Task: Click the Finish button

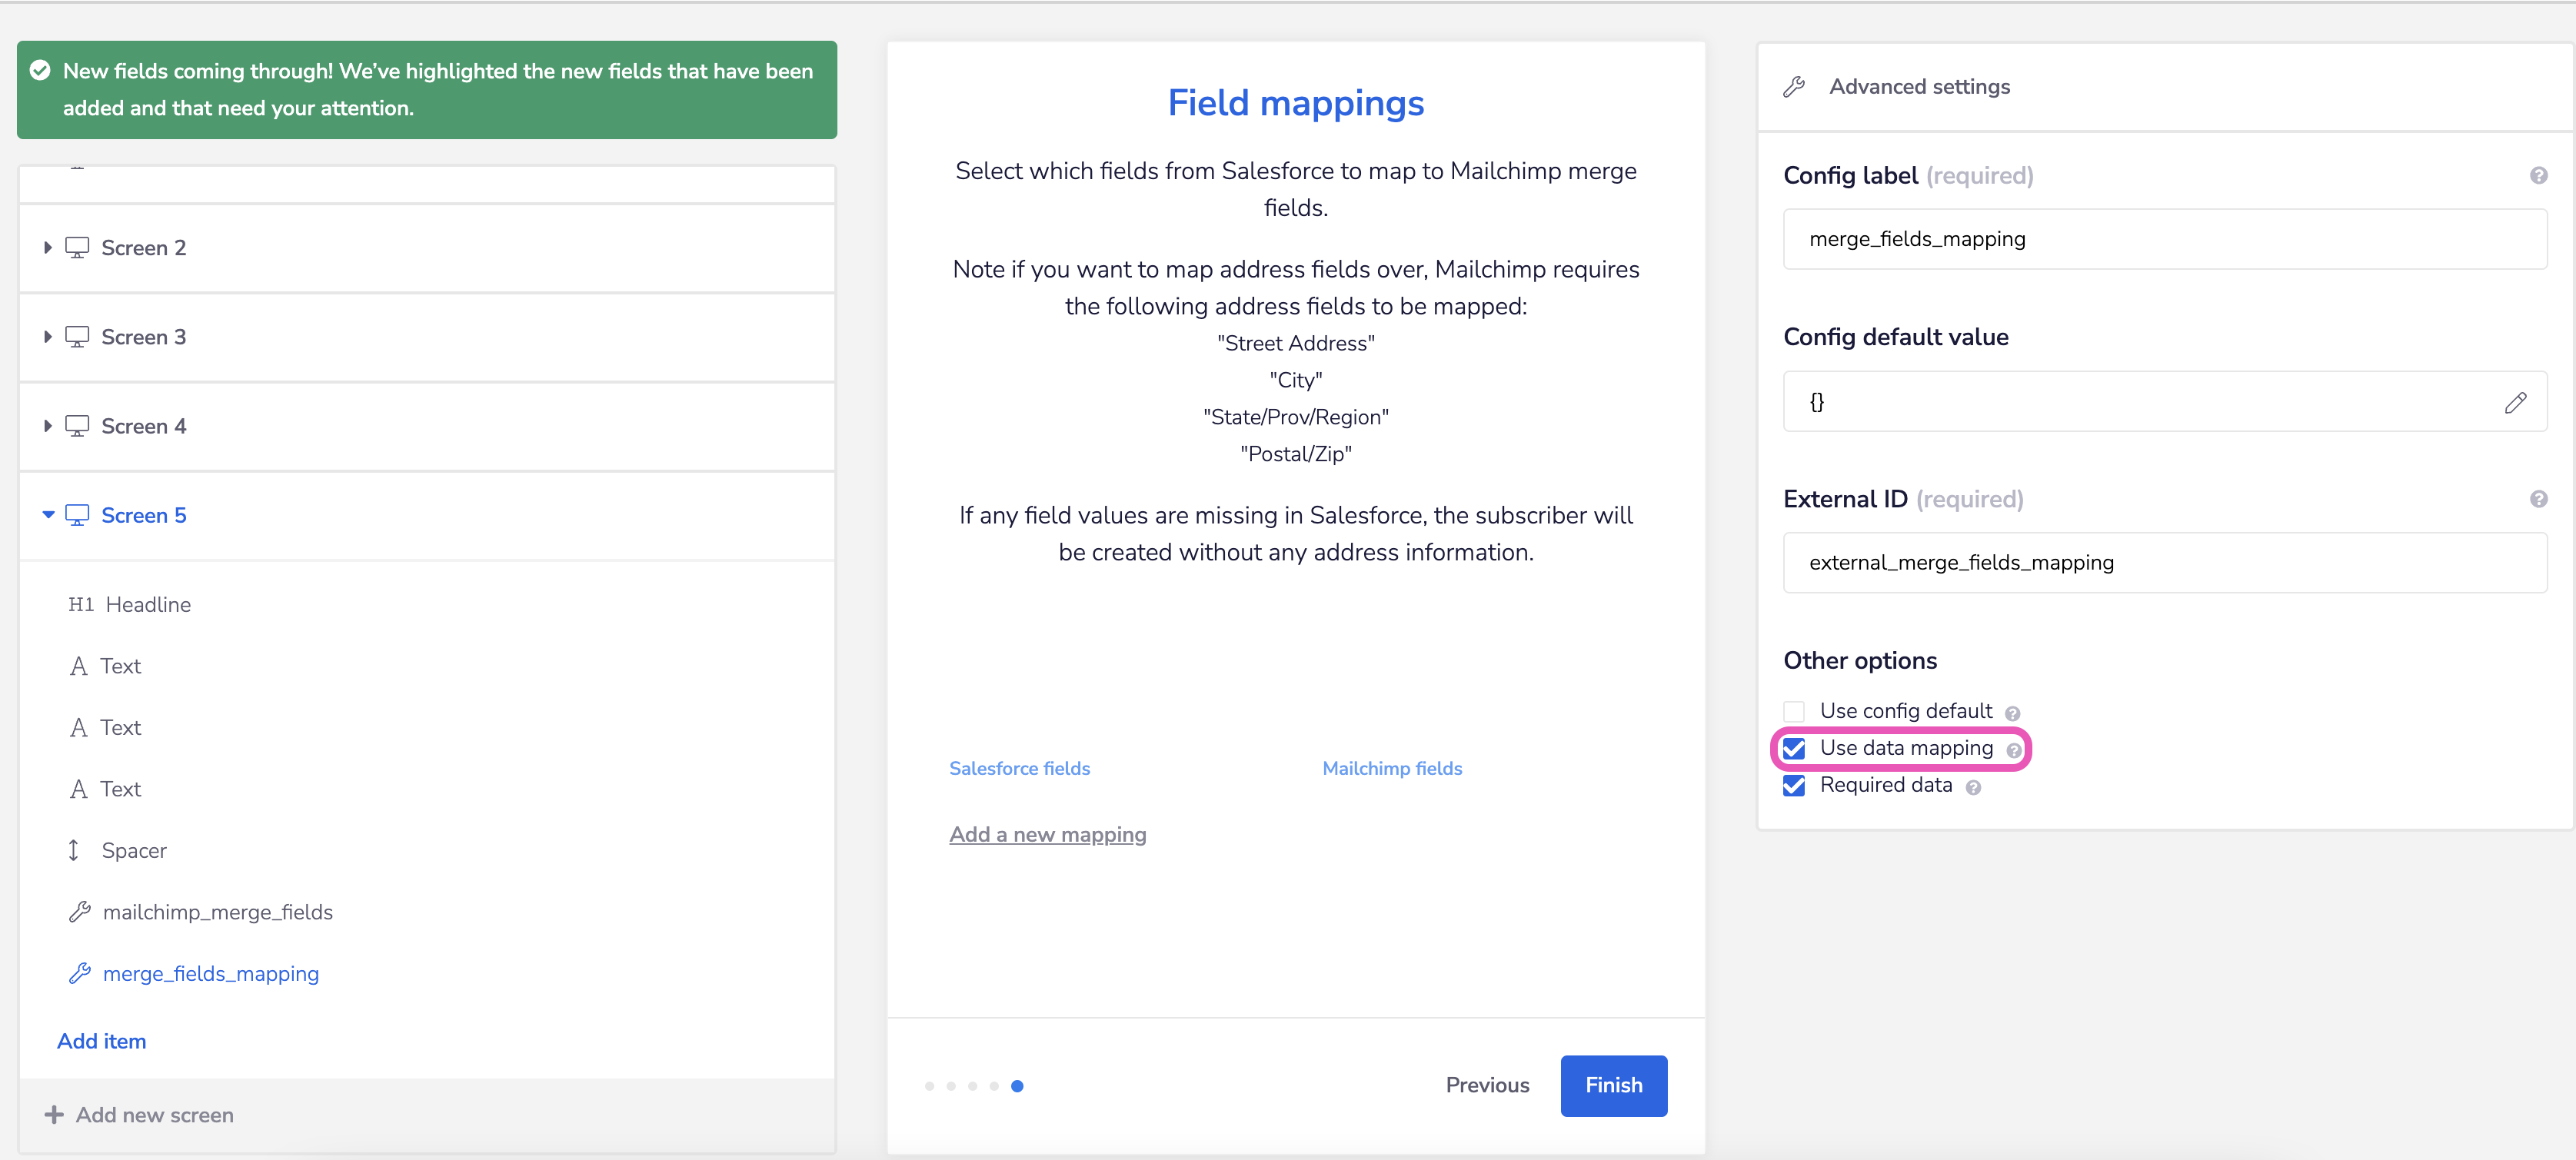Action: pyautogui.click(x=1613, y=1085)
